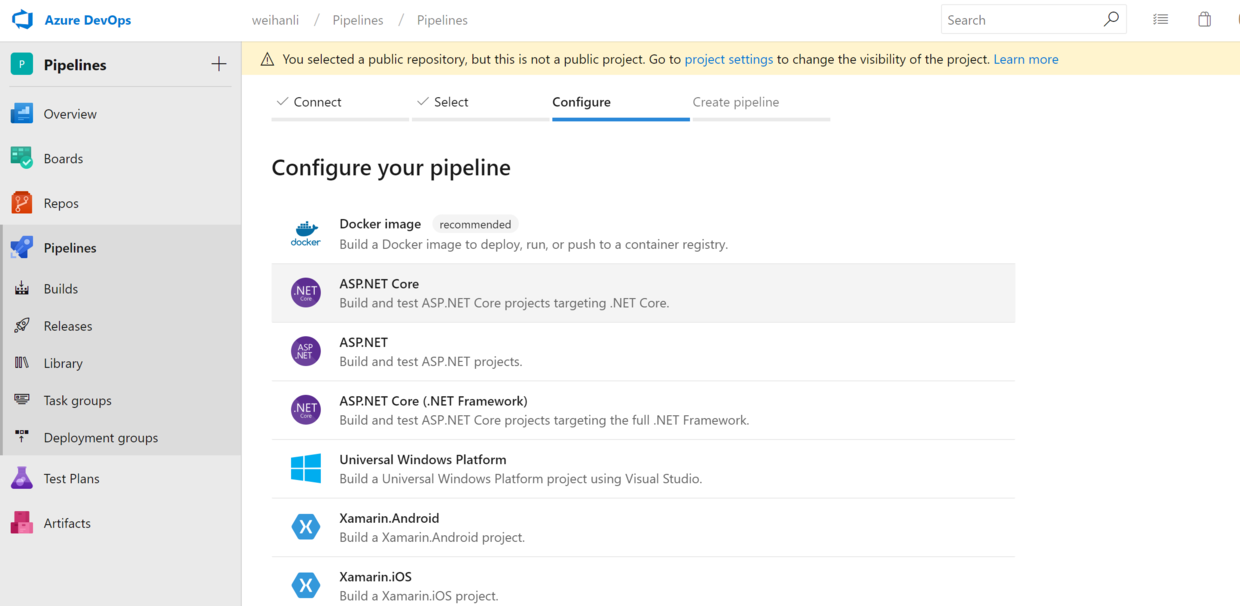Screen dimensions: 1240x606
Task: Click inside the Search input field
Action: pos(1020,20)
